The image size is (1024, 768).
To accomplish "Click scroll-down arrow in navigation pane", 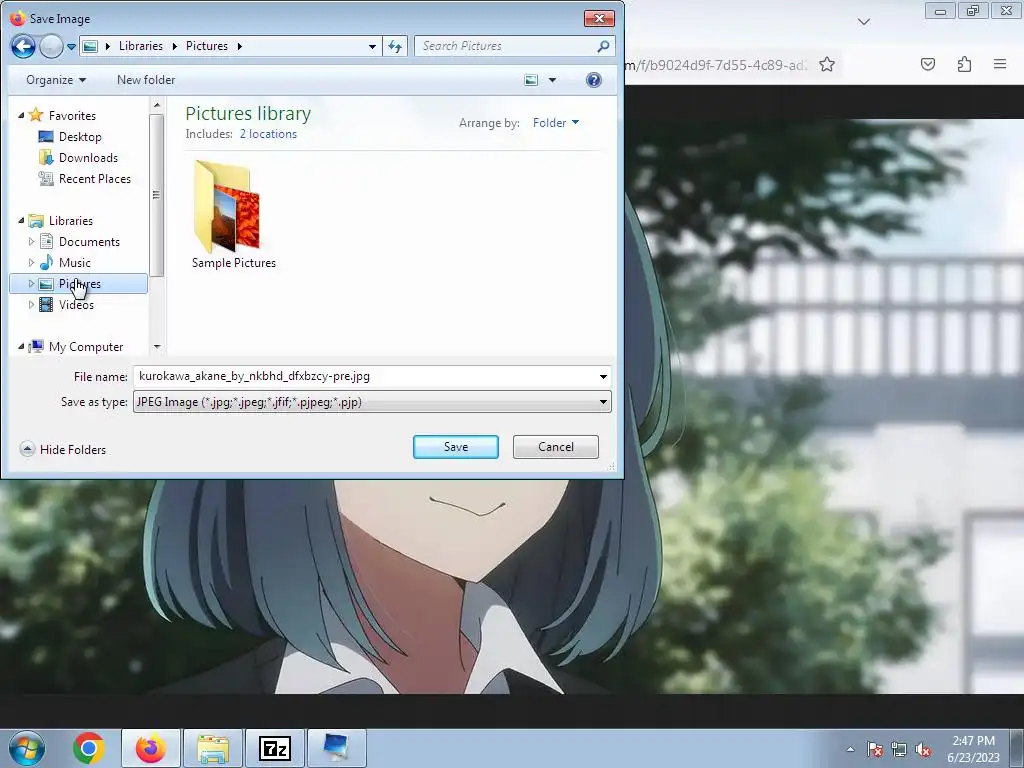I will pos(157,347).
